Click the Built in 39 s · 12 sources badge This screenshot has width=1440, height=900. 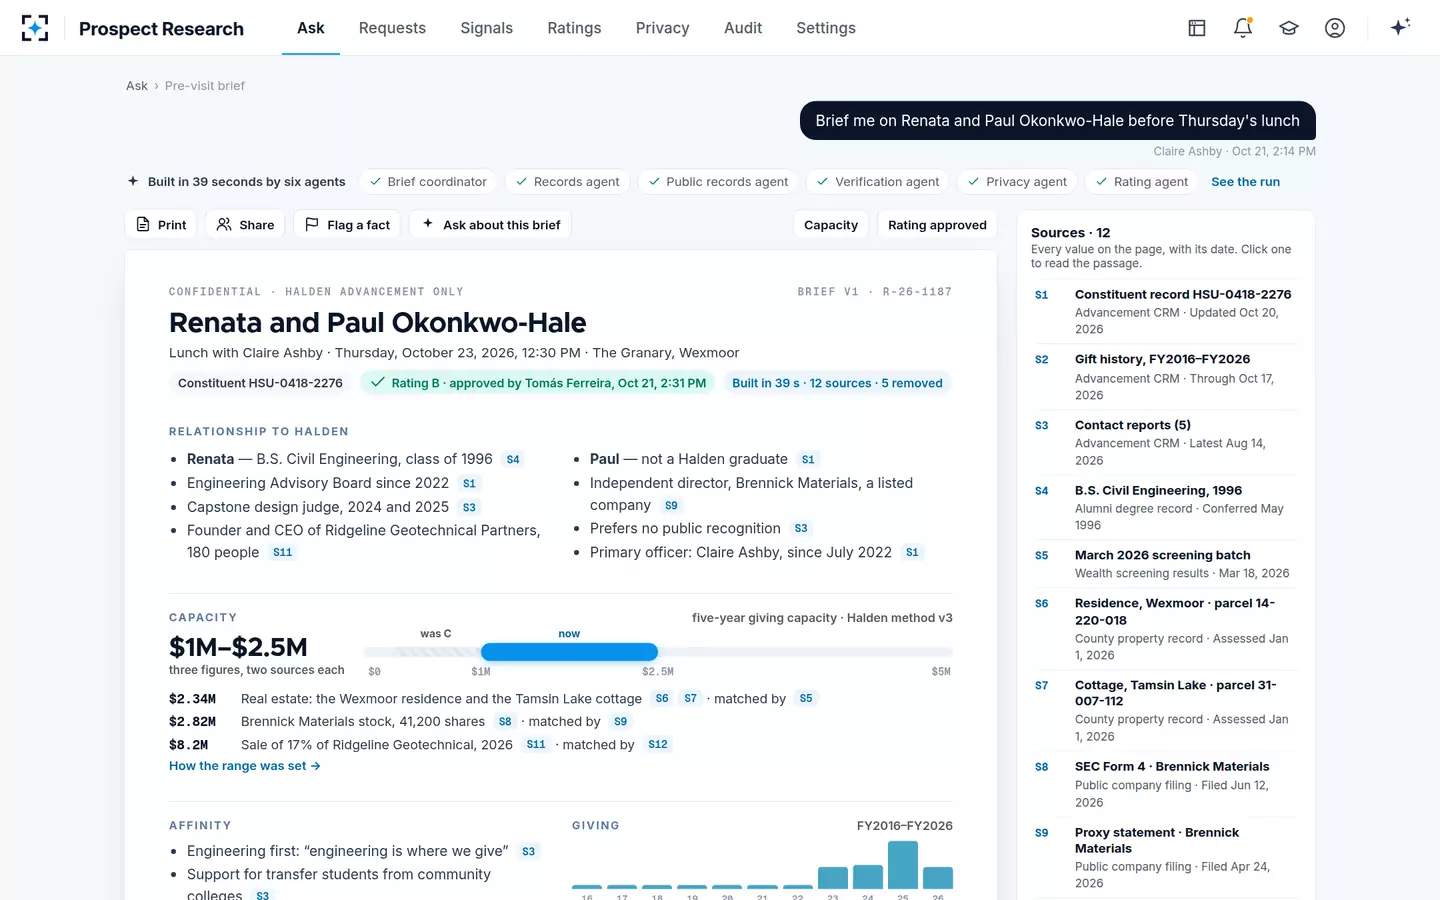pos(837,383)
